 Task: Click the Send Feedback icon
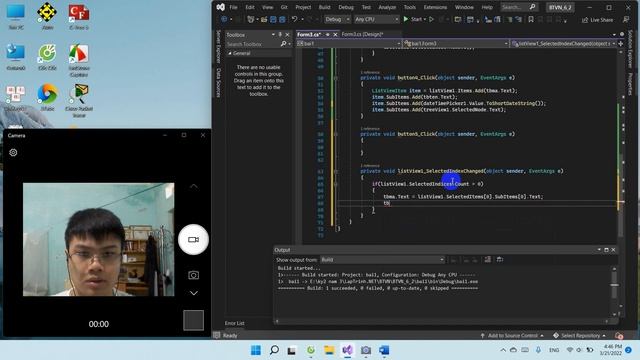(x=626, y=20)
